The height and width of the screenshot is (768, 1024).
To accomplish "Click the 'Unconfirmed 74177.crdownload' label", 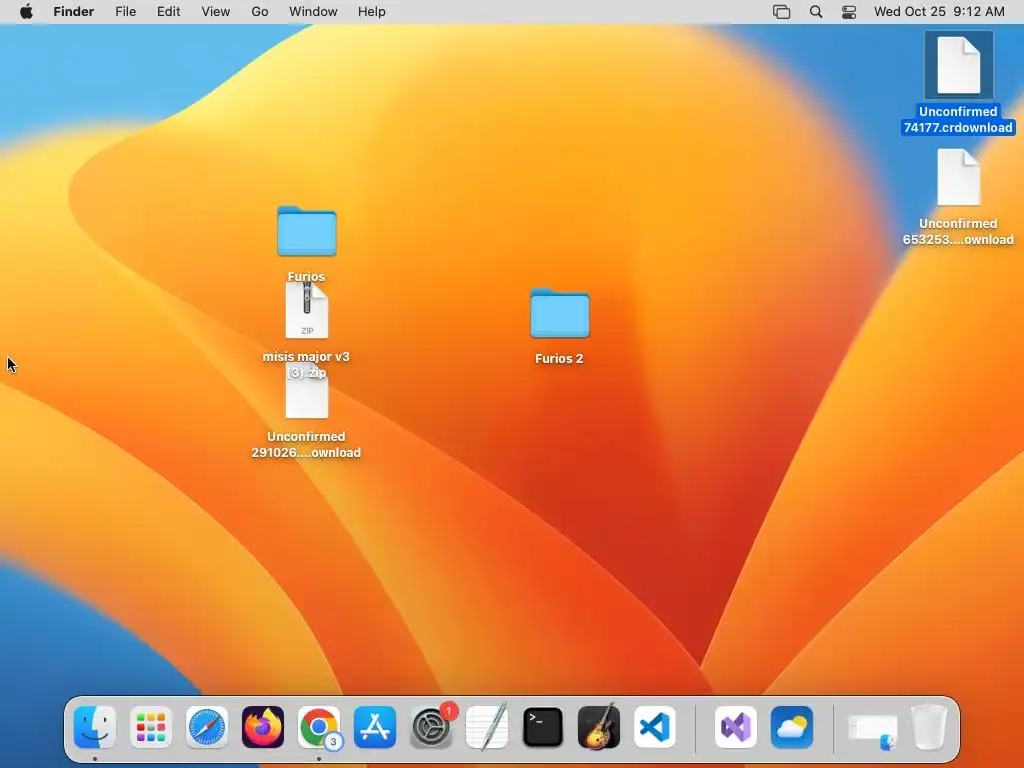I will (958, 120).
